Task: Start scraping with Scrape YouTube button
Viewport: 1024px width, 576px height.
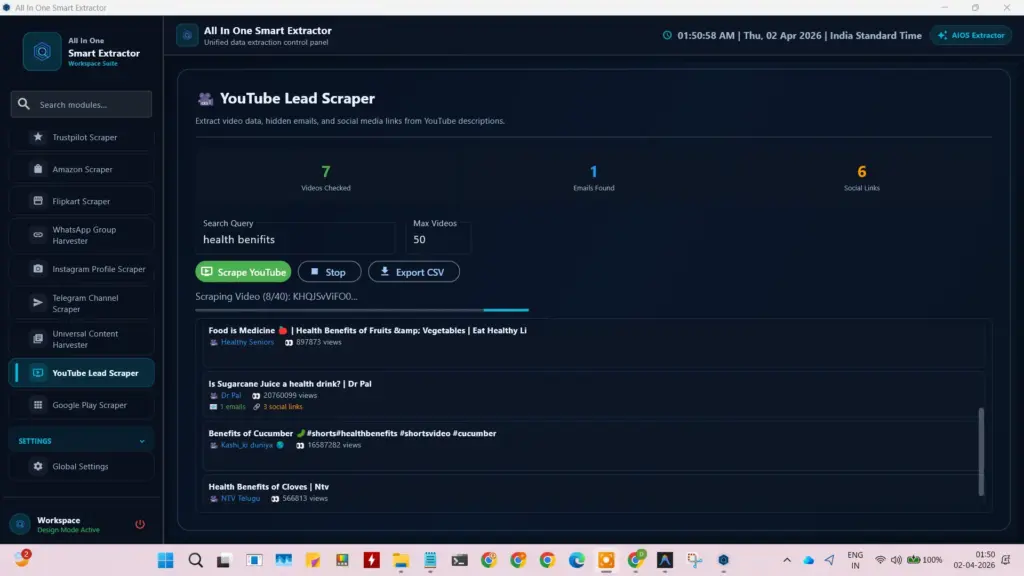Action: click(243, 272)
